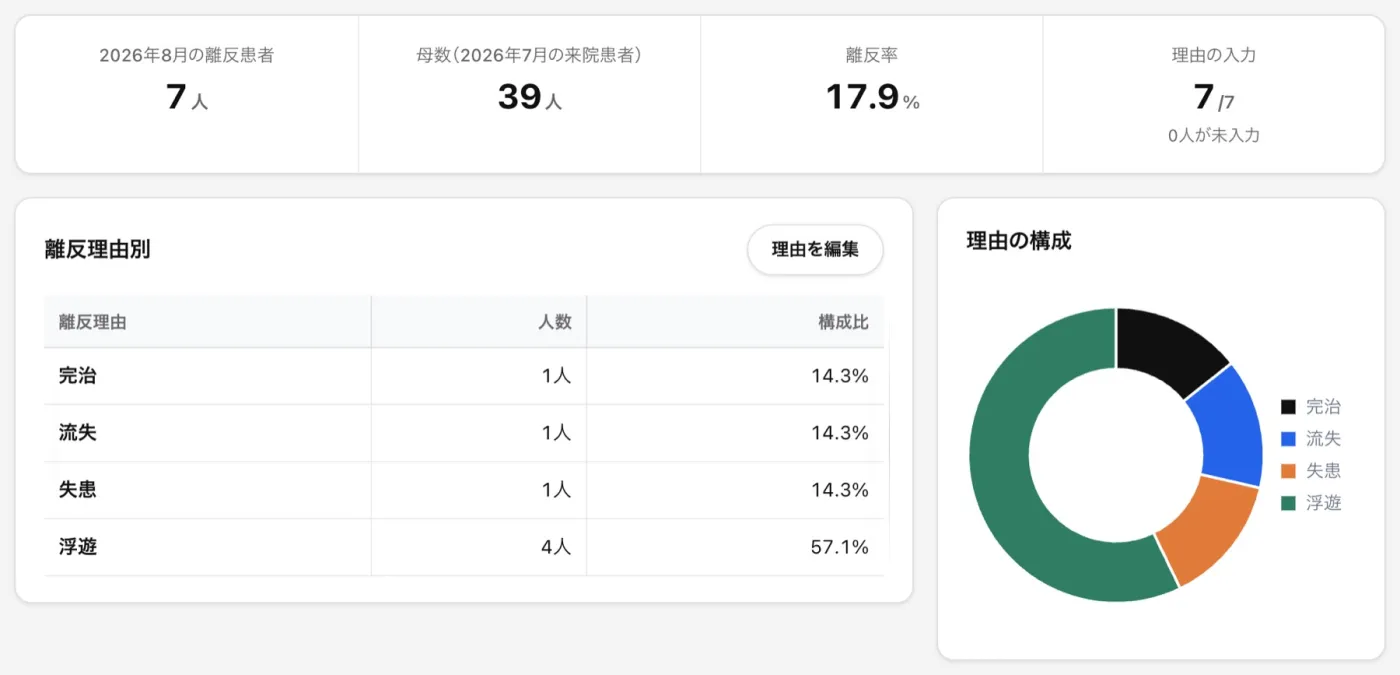Click the 理由を編集 button

(815, 250)
